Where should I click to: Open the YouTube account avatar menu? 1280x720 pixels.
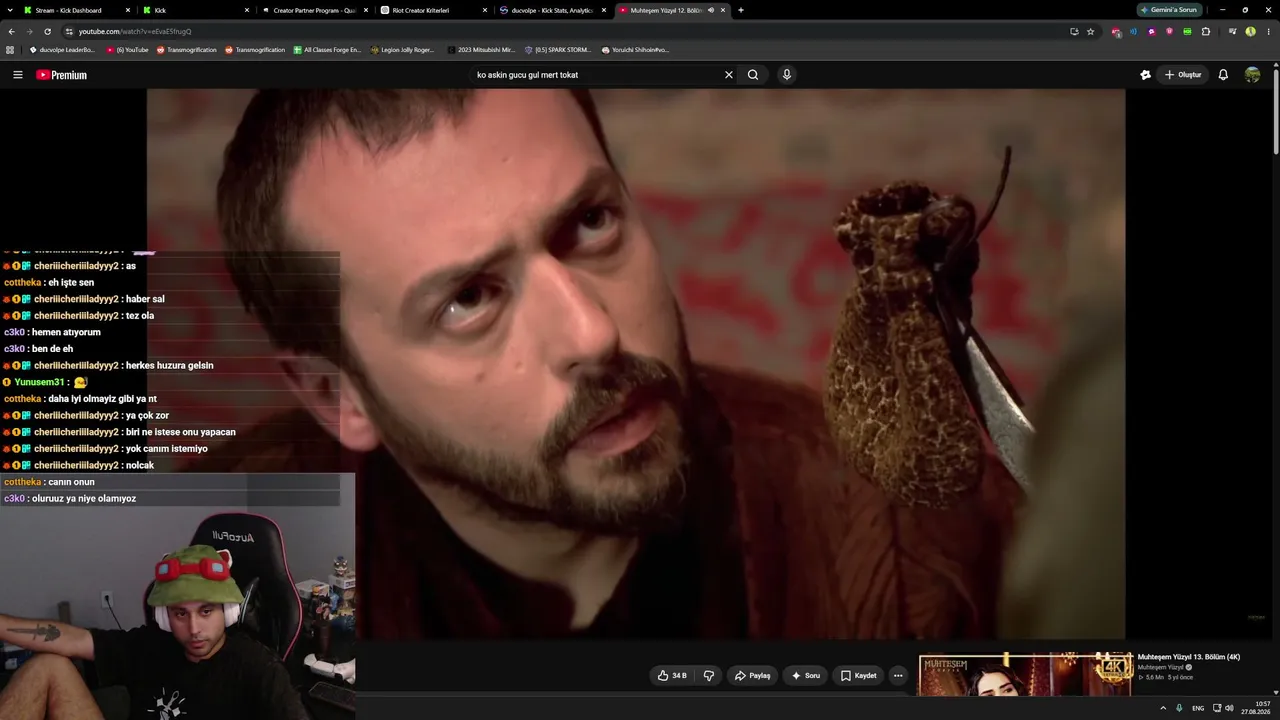(1252, 75)
